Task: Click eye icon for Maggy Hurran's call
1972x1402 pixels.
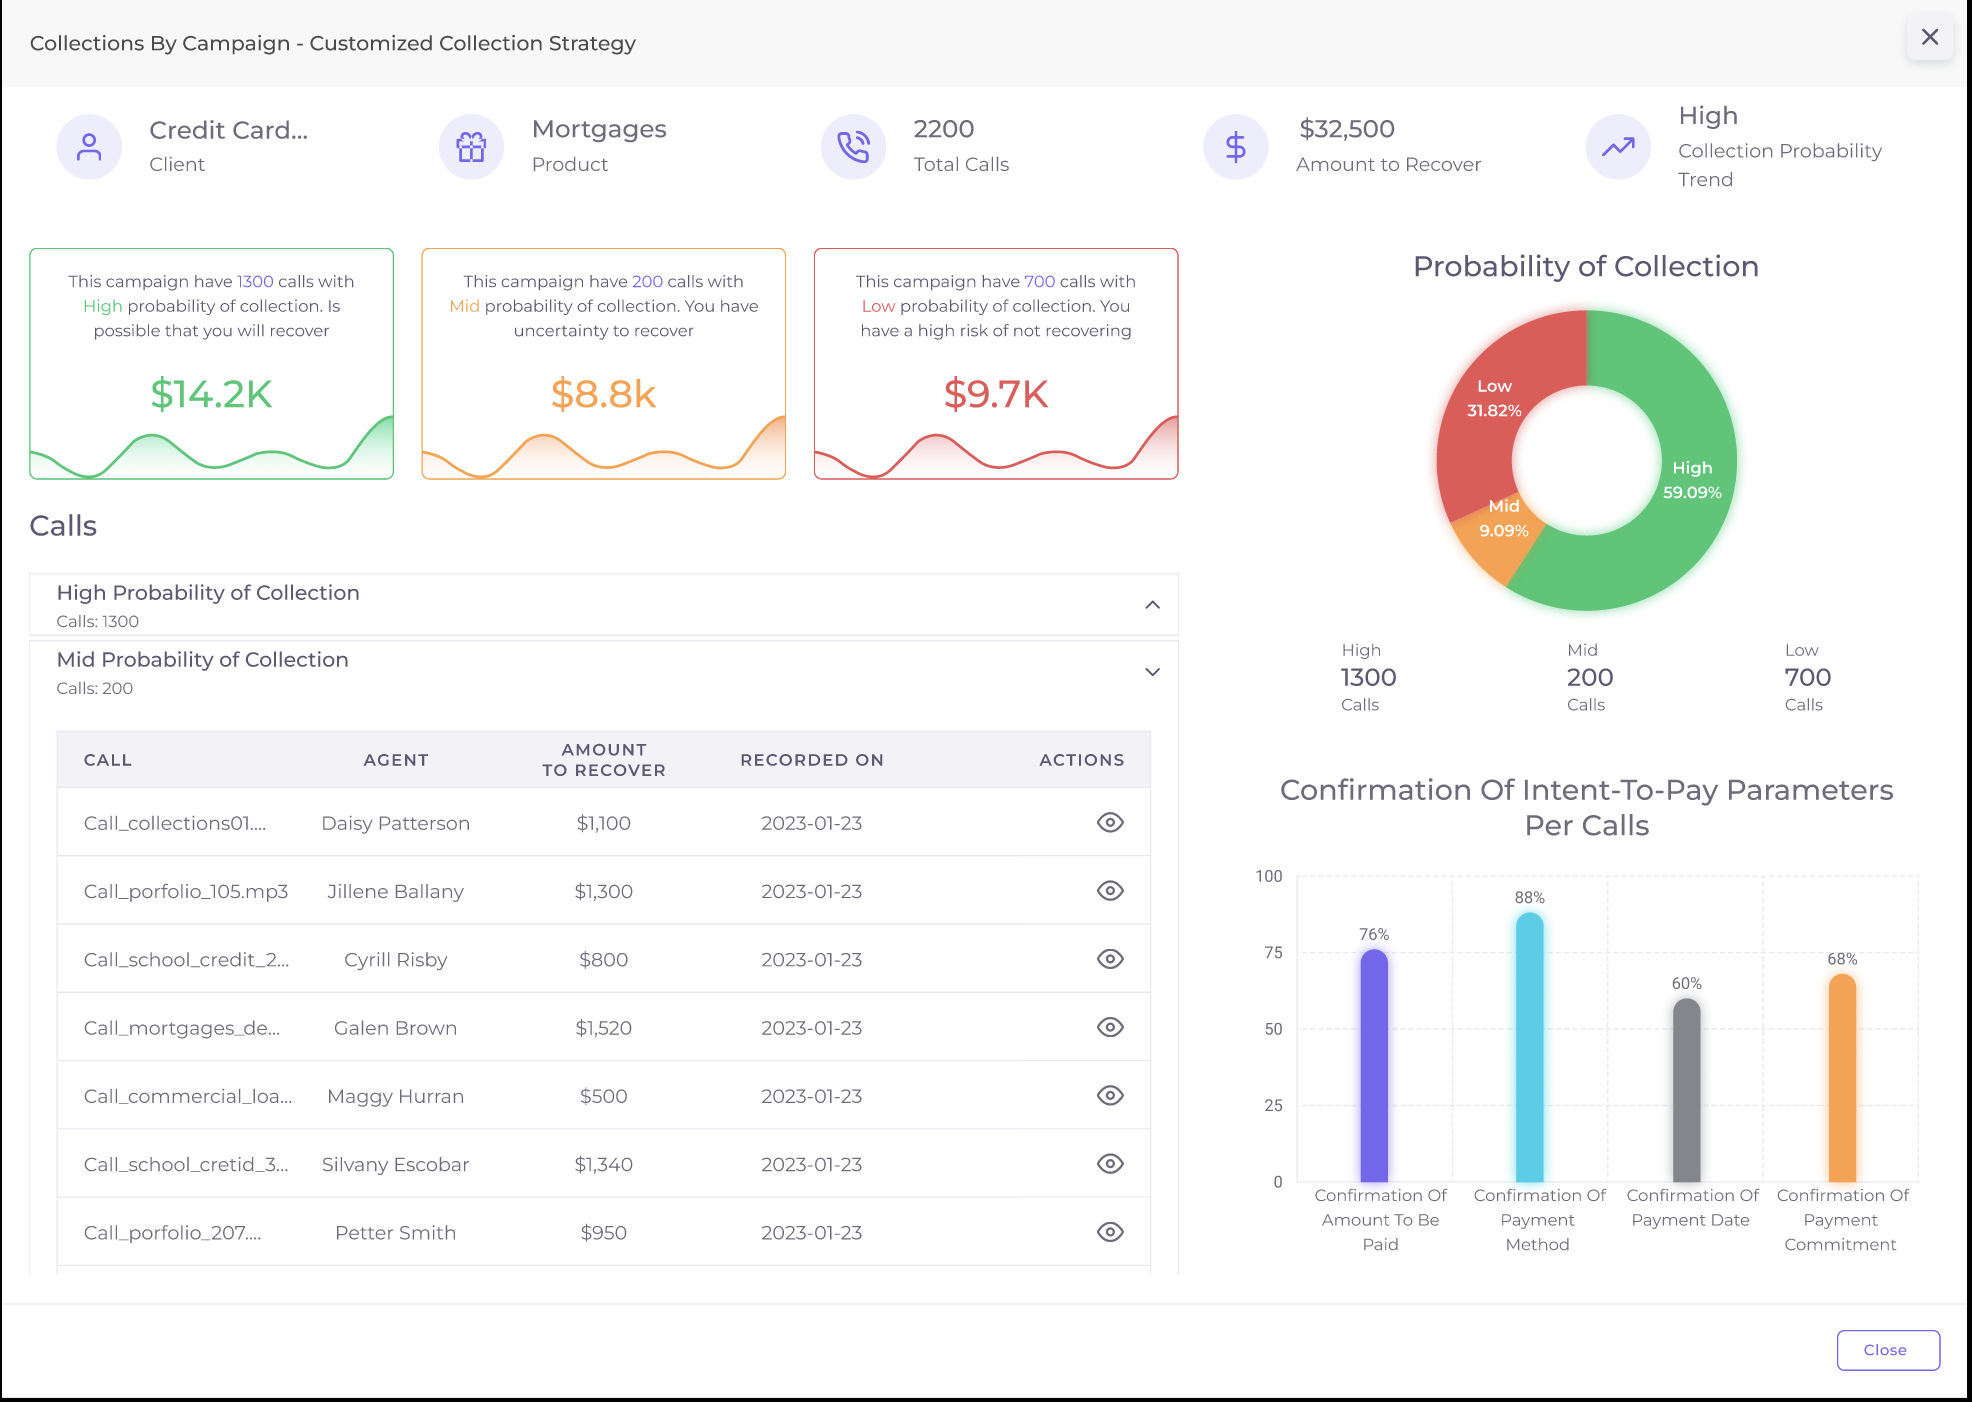Action: (x=1110, y=1096)
